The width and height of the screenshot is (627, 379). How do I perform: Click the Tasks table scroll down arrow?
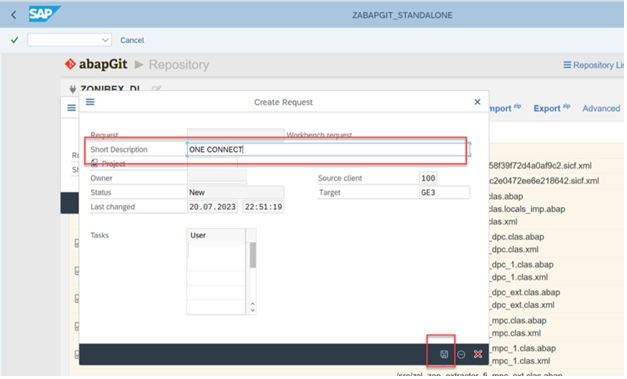[x=253, y=310]
